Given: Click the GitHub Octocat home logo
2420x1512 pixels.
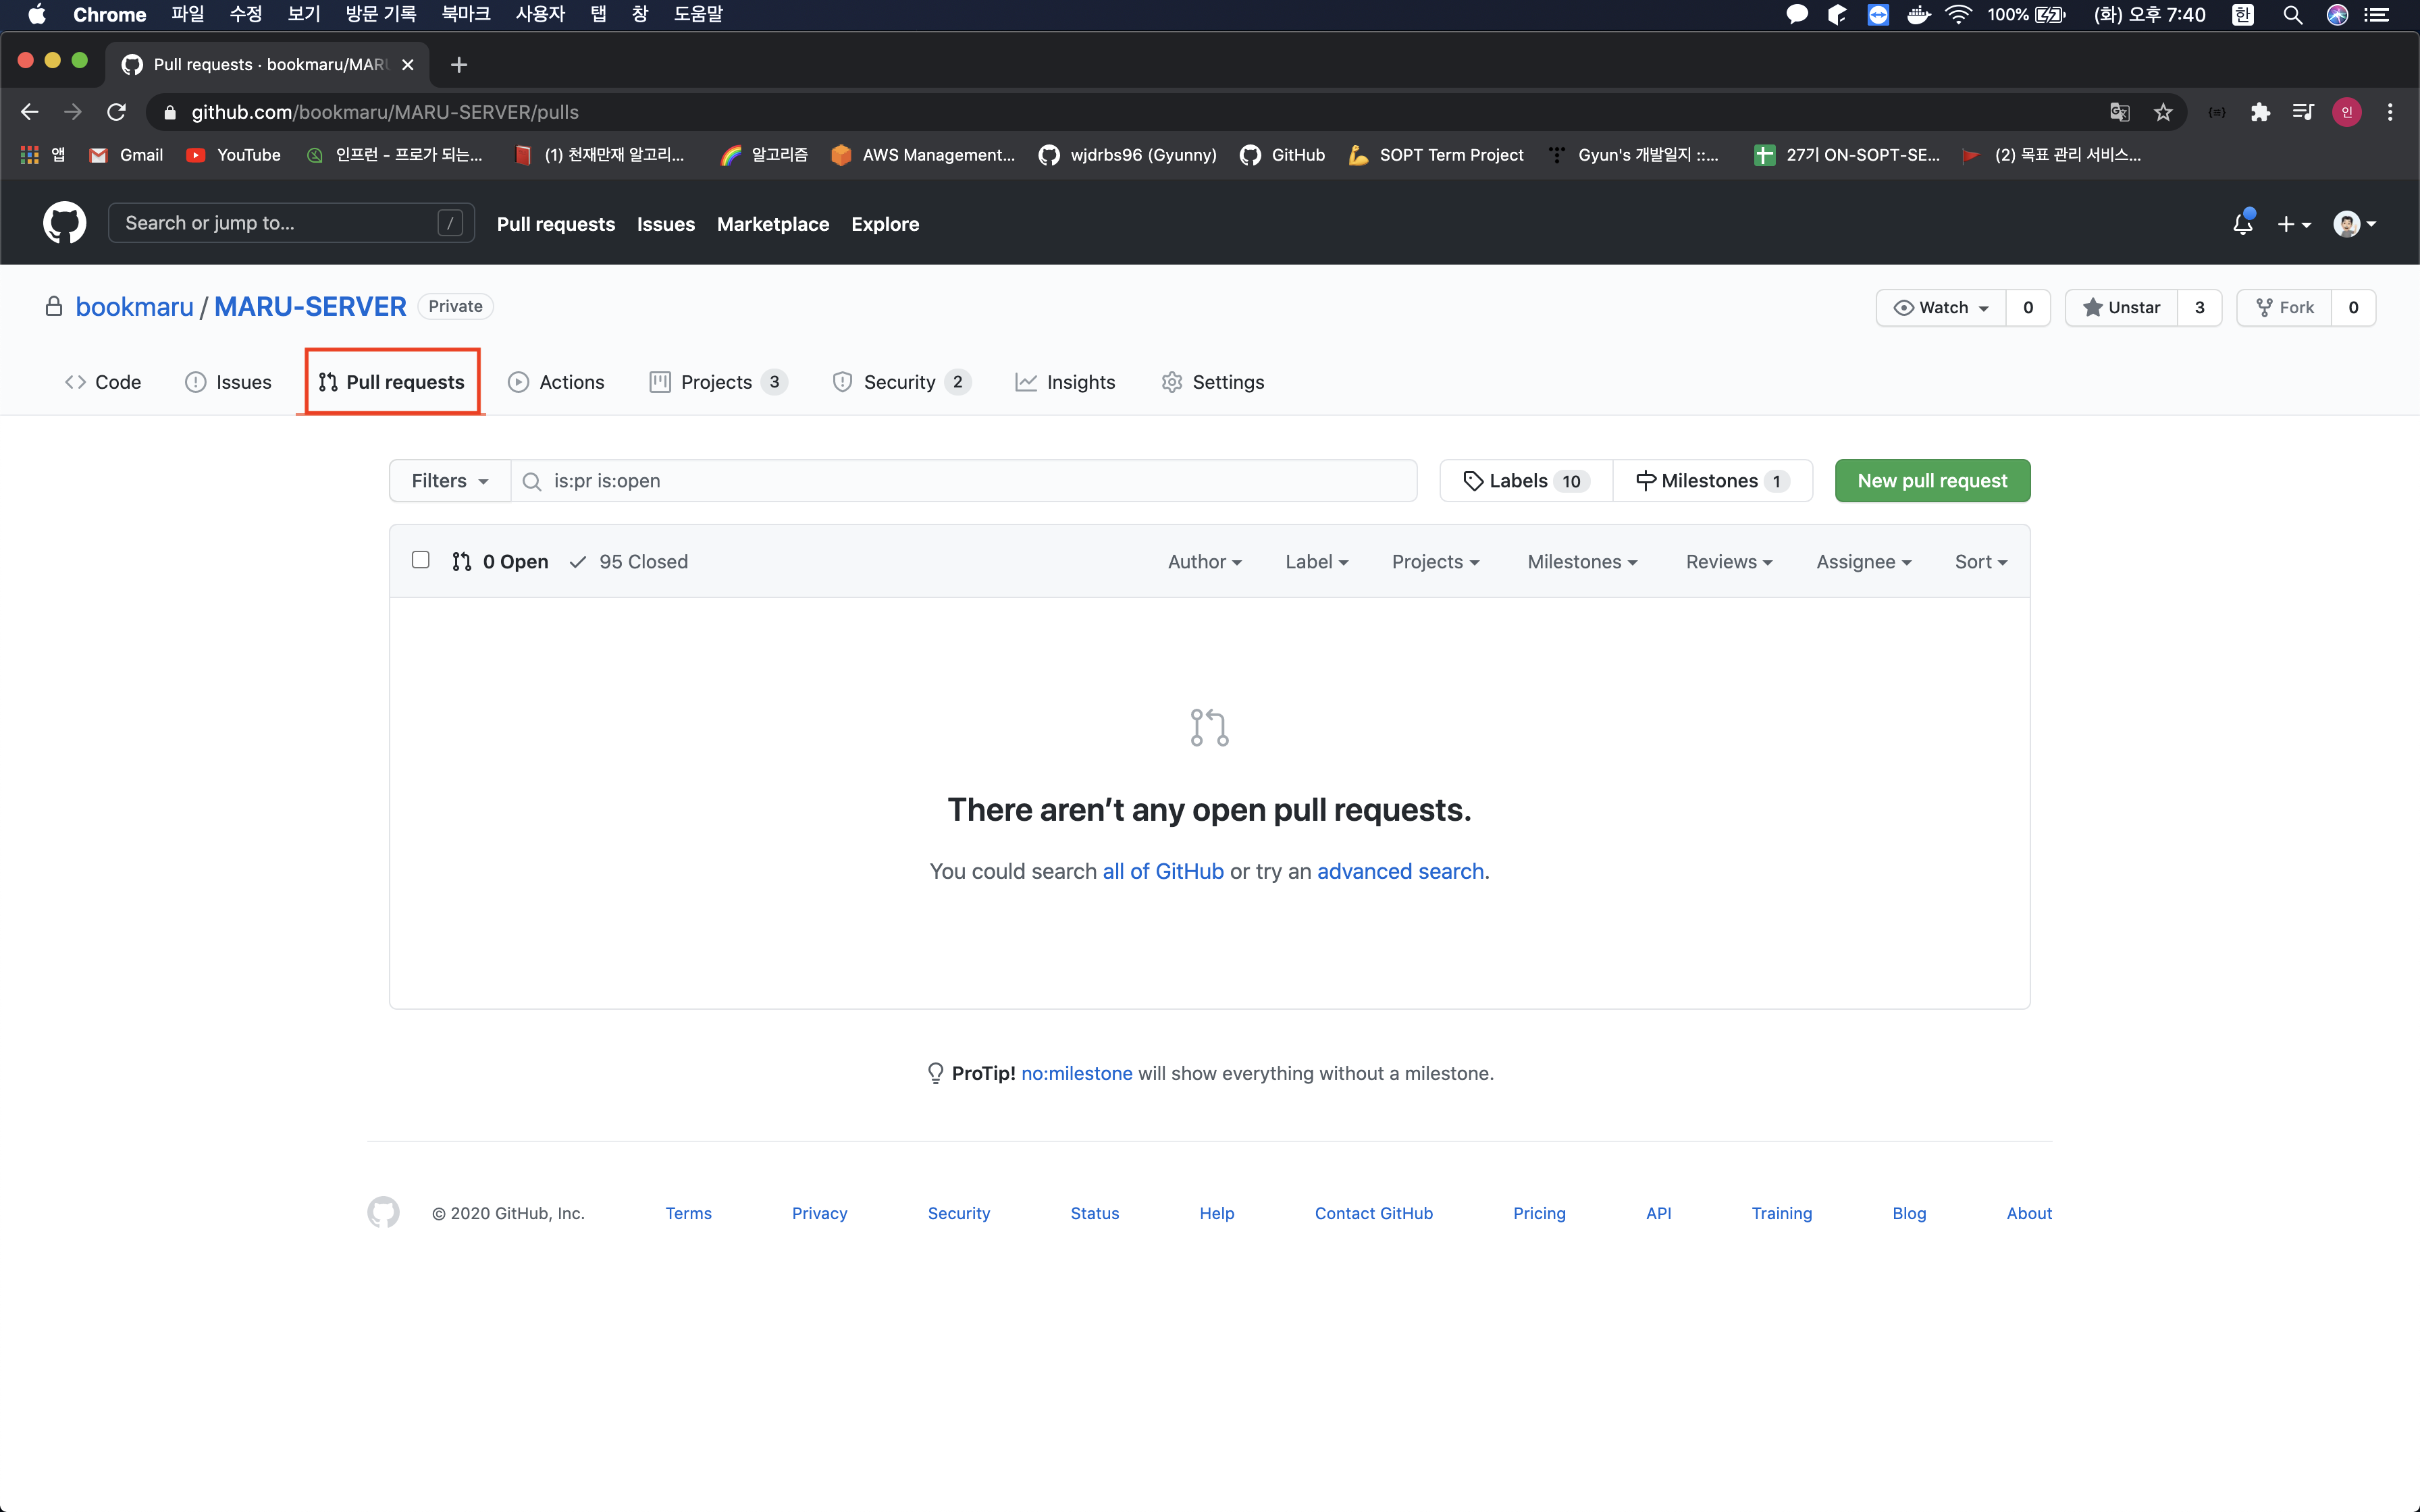Looking at the screenshot, I should pos(64,223).
